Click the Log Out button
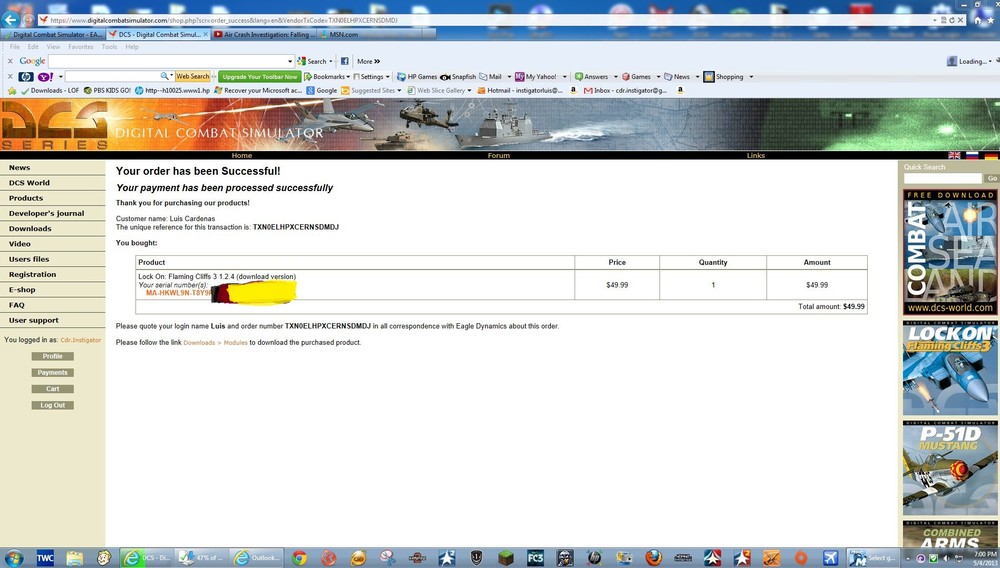Viewport: 1000px width, 568px height. tap(52, 405)
